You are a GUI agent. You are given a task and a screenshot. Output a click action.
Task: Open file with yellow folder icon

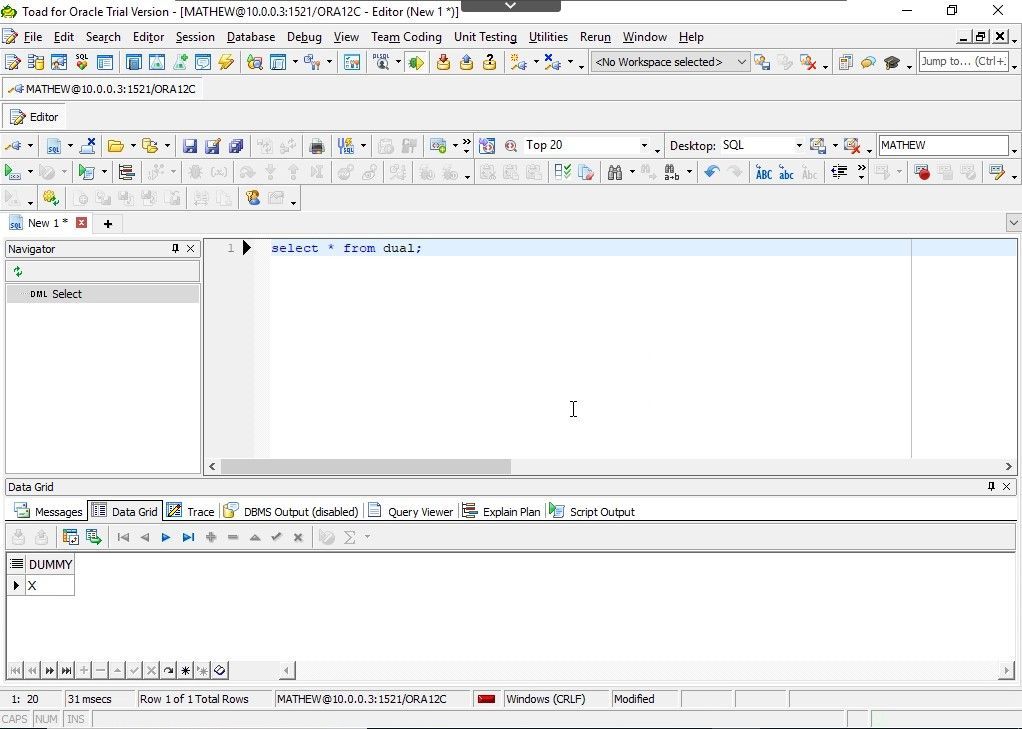(x=116, y=145)
